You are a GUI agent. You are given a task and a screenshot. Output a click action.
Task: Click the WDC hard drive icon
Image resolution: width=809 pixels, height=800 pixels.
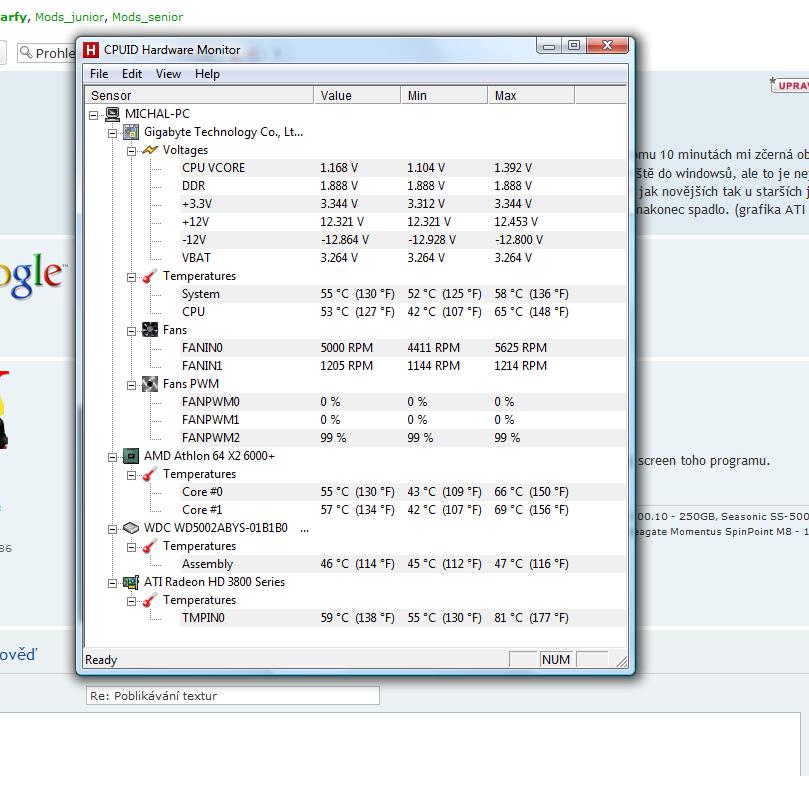click(x=131, y=528)
